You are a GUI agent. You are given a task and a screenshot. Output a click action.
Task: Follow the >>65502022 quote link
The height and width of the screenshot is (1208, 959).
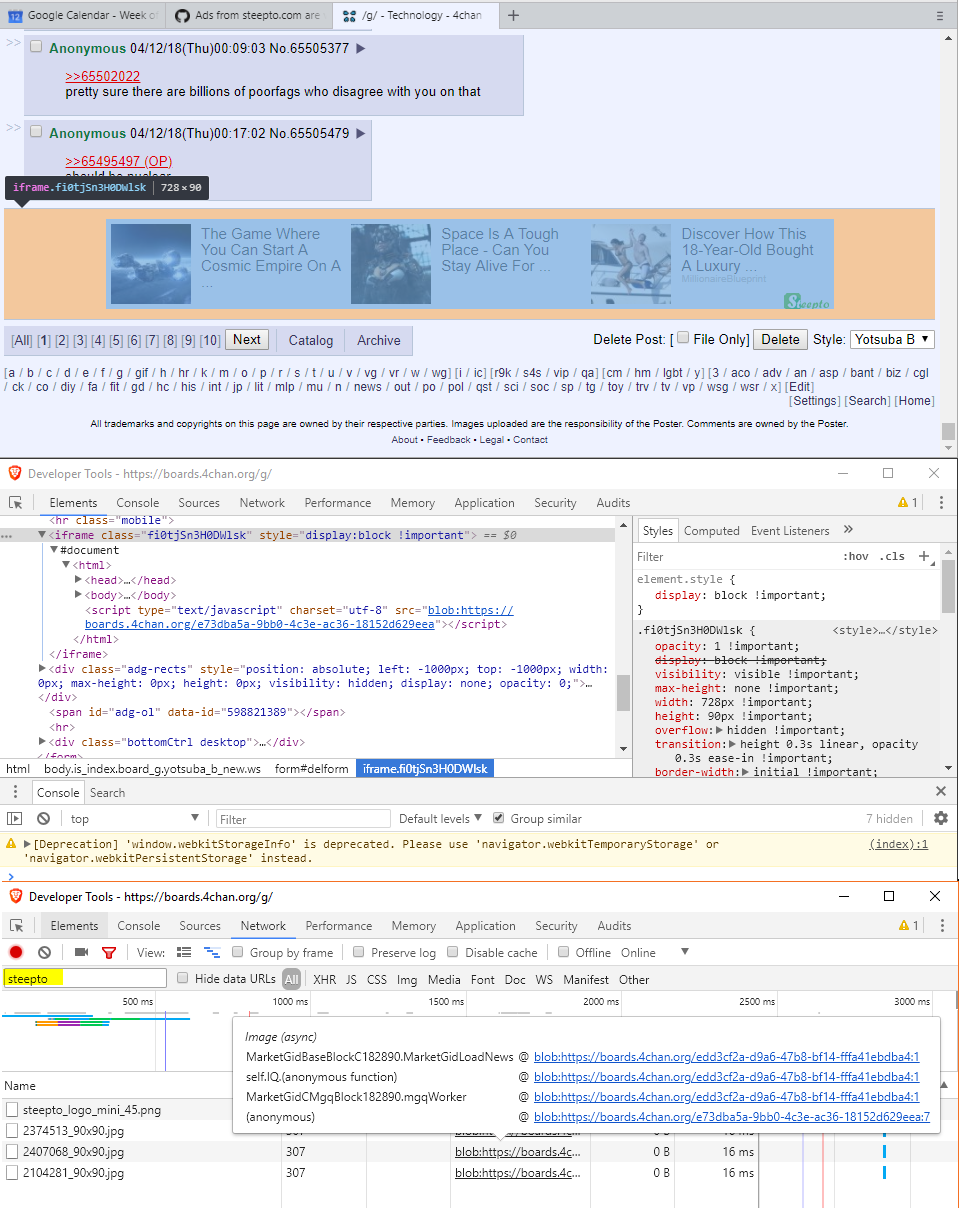103,76
